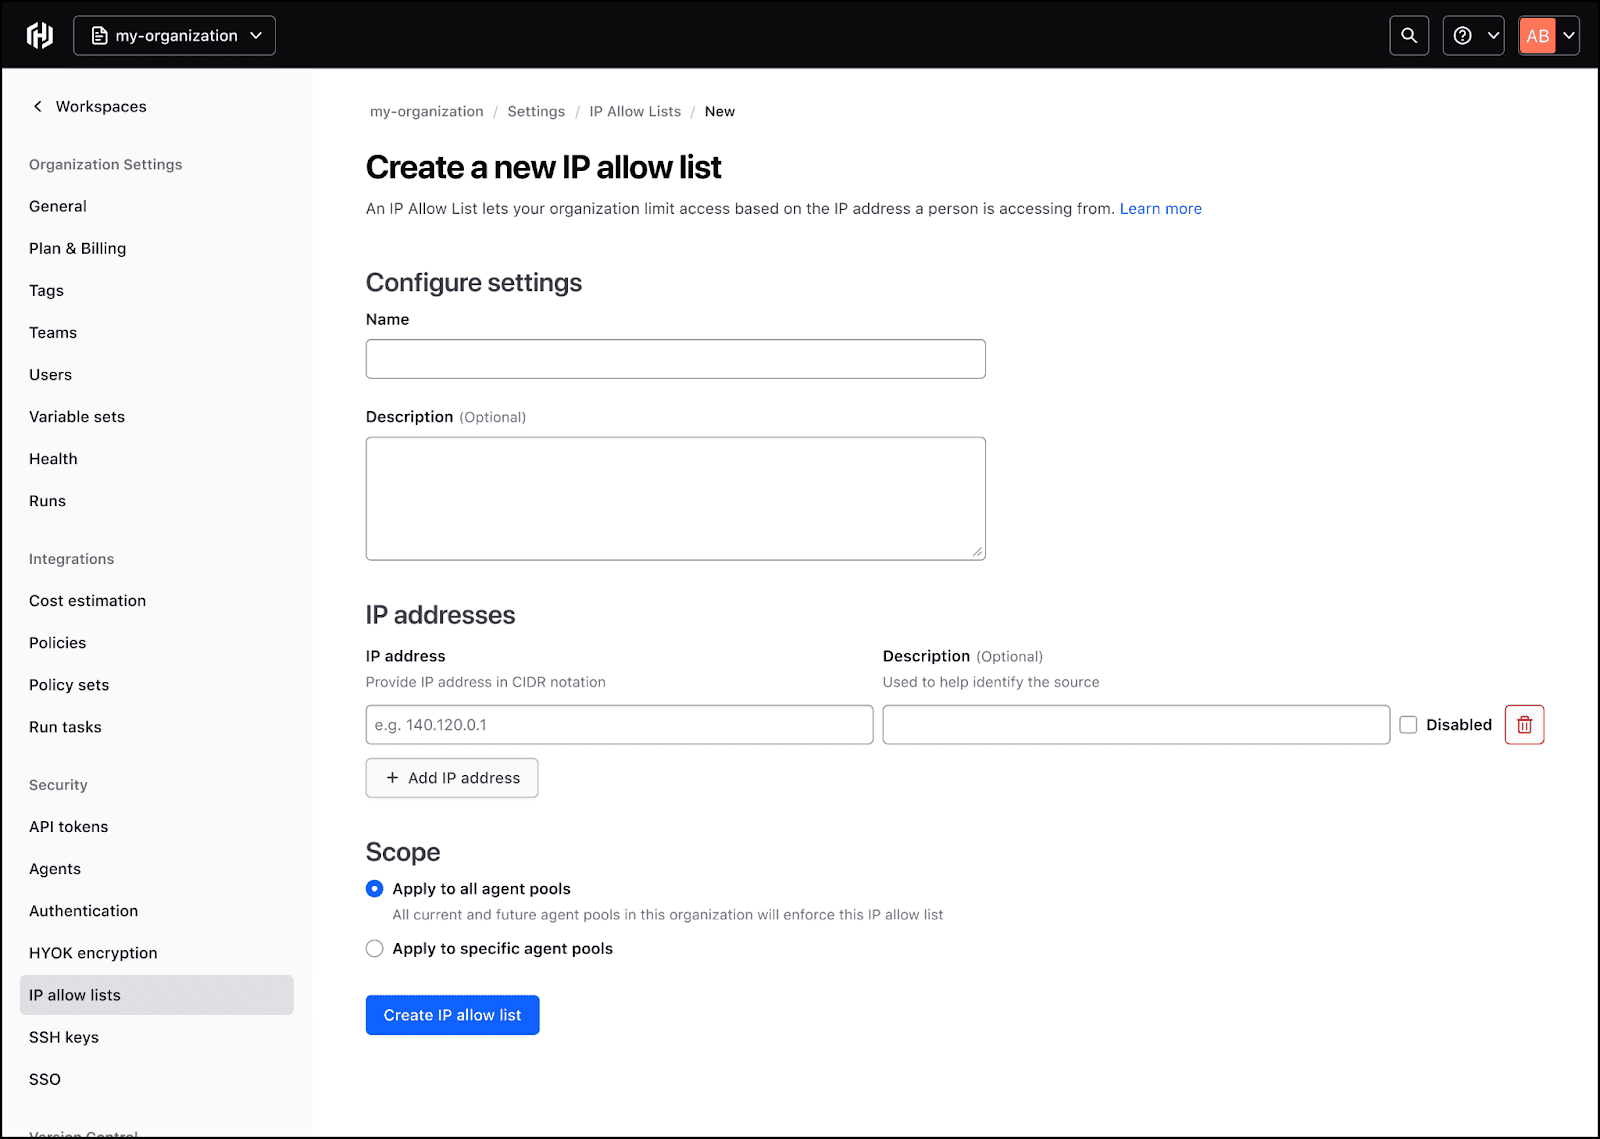Select Apply to all agent pools
The height and width of the screenshot is (1139, 1600).
(374, 888)
